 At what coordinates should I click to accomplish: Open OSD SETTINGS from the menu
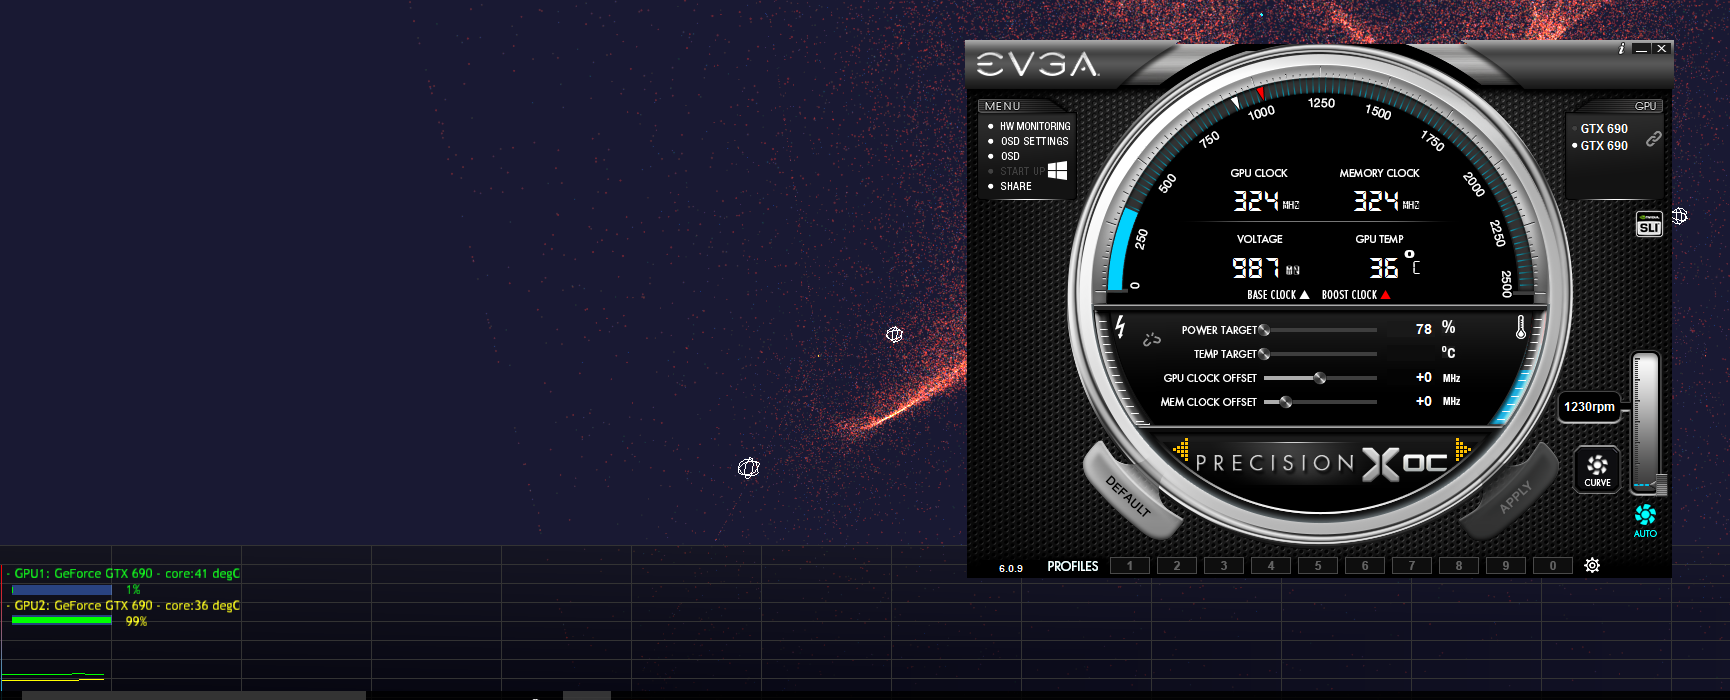pyautogui.click(x=1034, y=141)
